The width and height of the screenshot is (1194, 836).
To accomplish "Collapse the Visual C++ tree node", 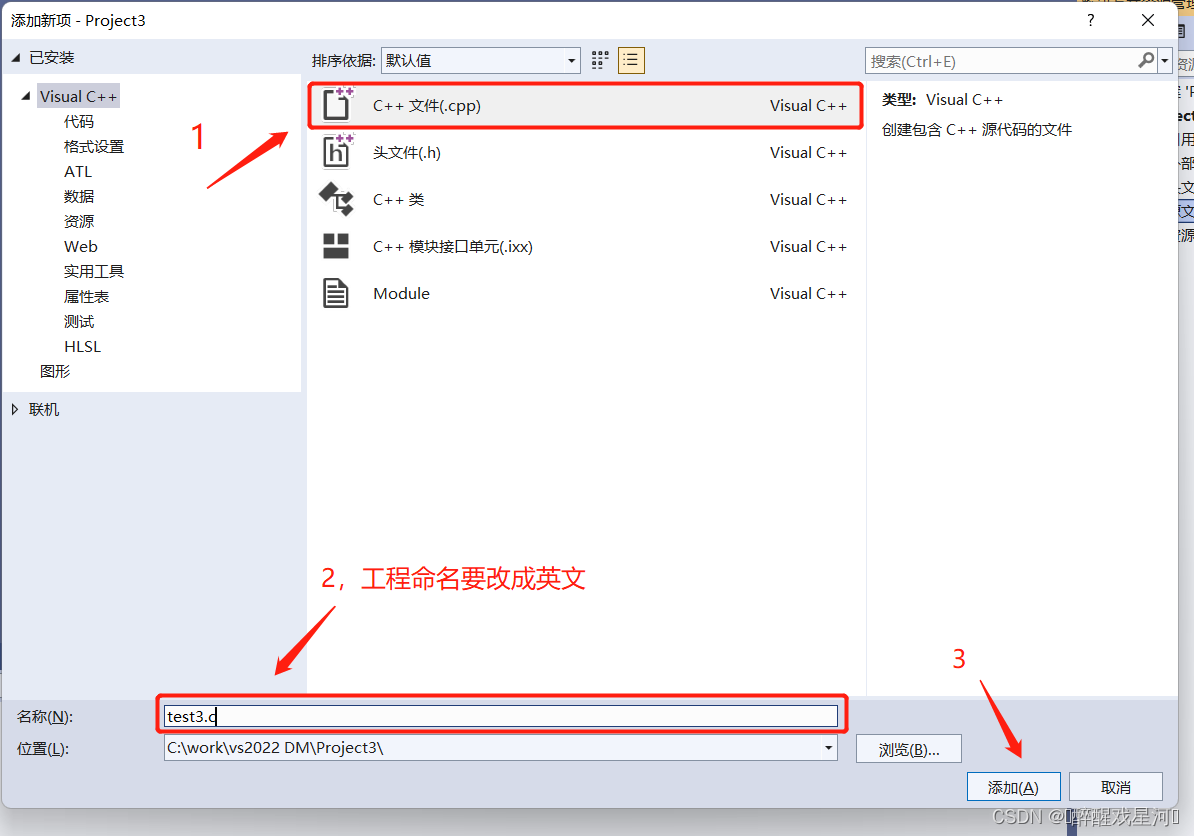I will pyautogui.click(x=23, y=95).
